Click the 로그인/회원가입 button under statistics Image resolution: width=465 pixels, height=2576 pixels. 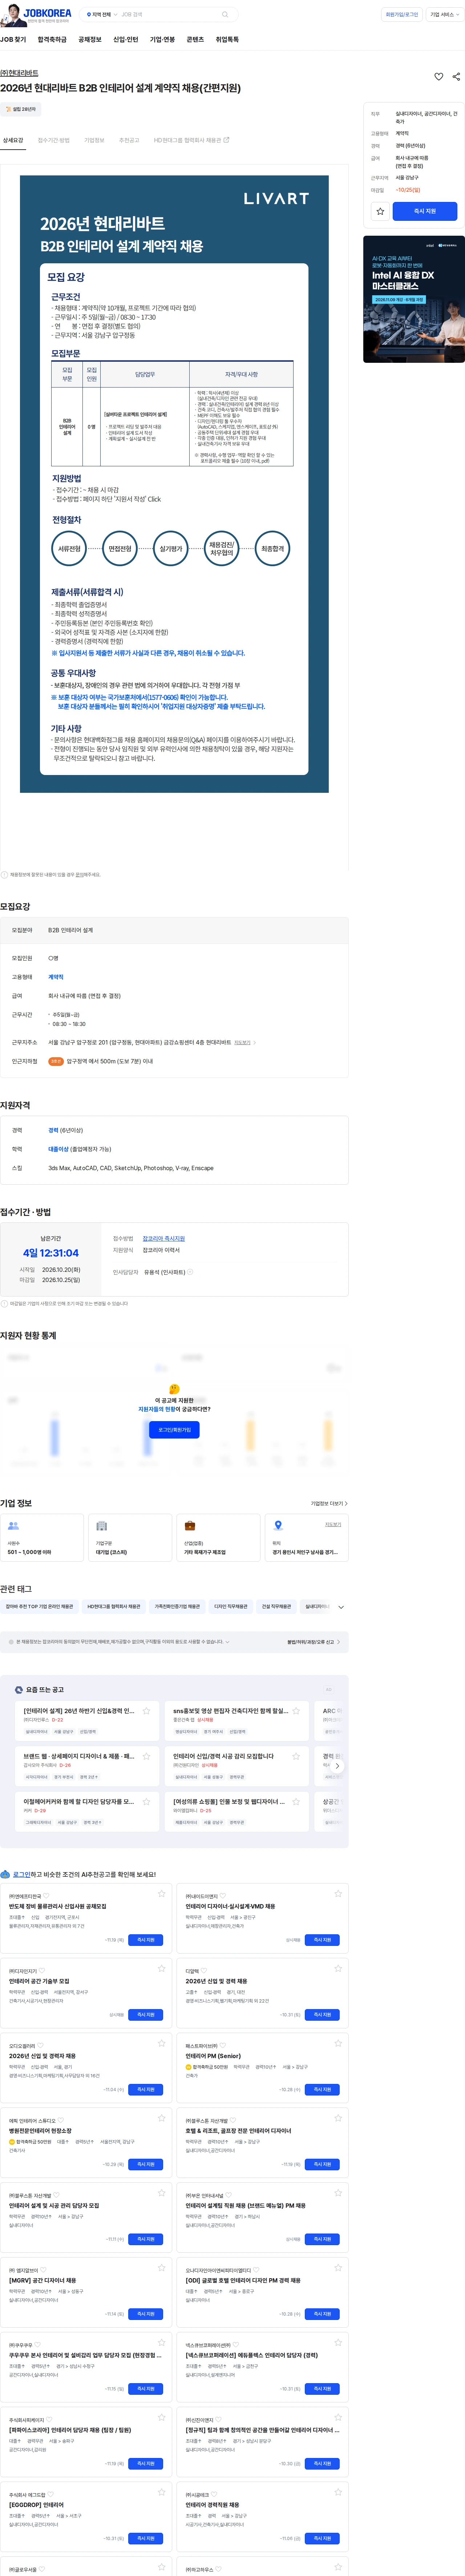tap(174, 1430)
